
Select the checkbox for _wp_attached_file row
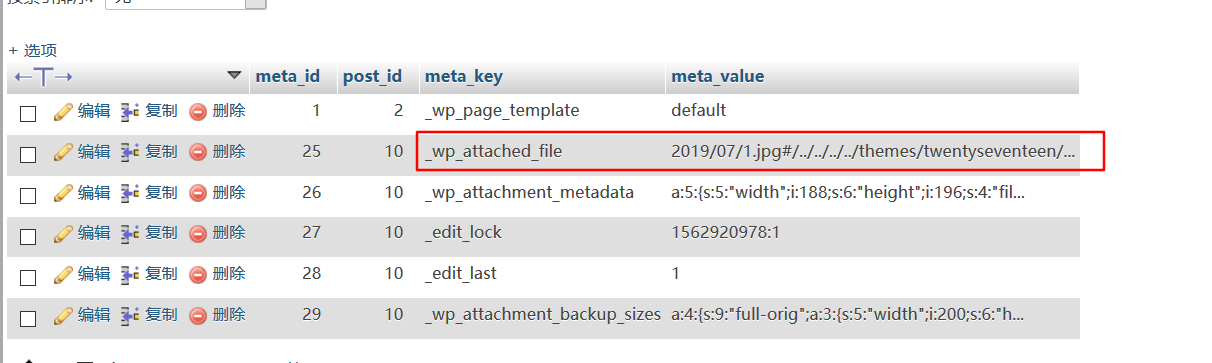pyautogui.click(x=28, y=154)
